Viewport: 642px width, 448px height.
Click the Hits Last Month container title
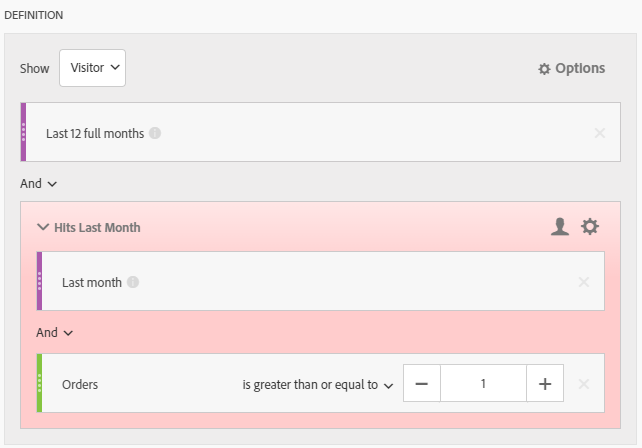pyautogui.click(x=97, y=227)
